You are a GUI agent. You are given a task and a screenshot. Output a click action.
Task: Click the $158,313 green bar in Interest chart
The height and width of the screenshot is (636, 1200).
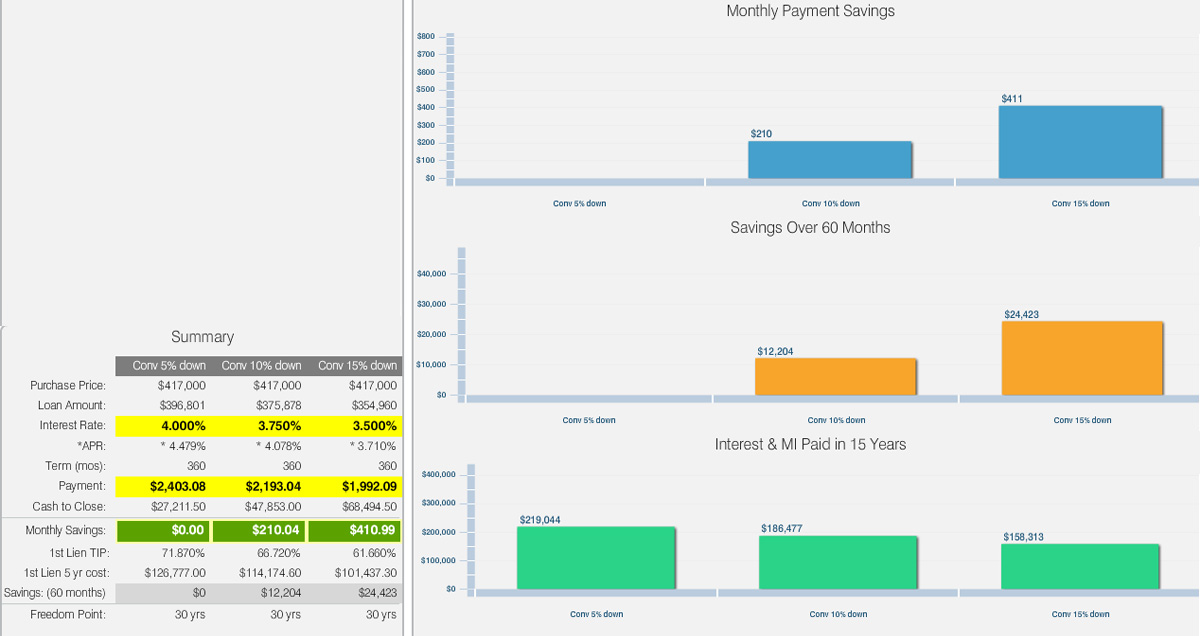pos(1080,566)
